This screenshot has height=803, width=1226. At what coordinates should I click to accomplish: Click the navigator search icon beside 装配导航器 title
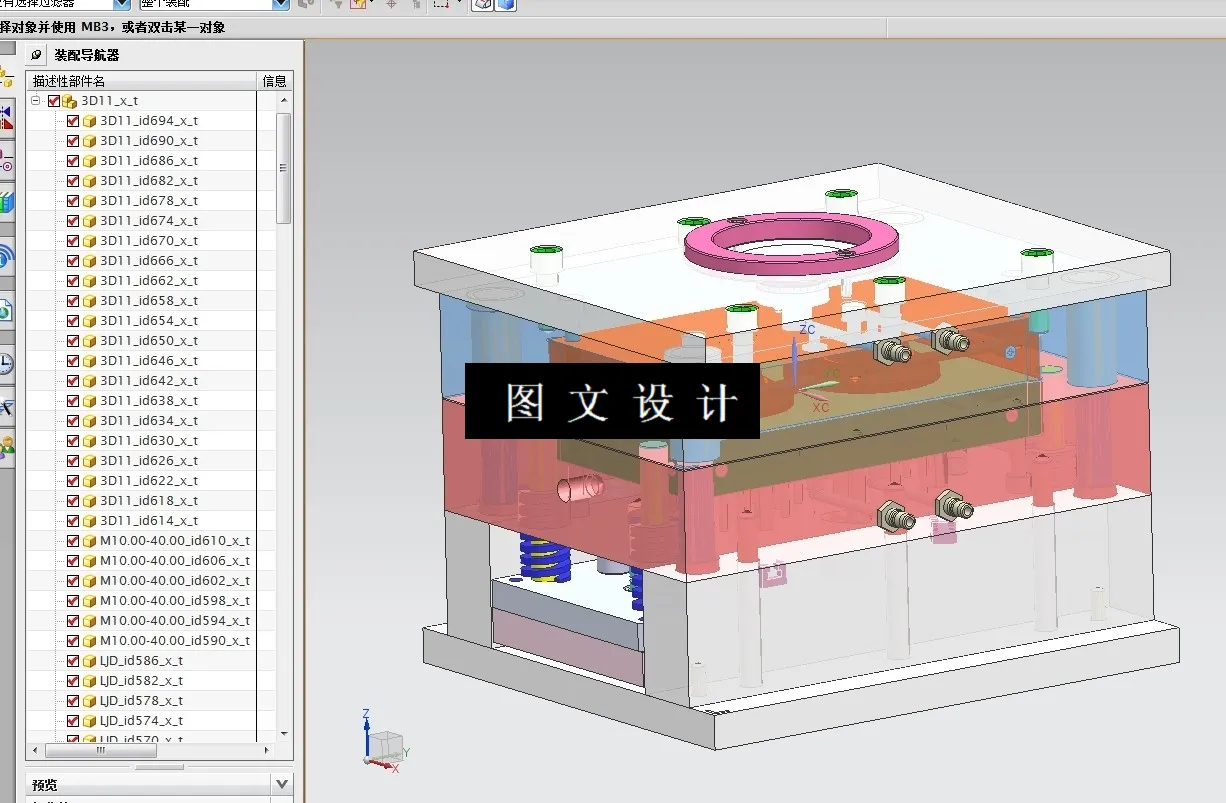[36, 54]
